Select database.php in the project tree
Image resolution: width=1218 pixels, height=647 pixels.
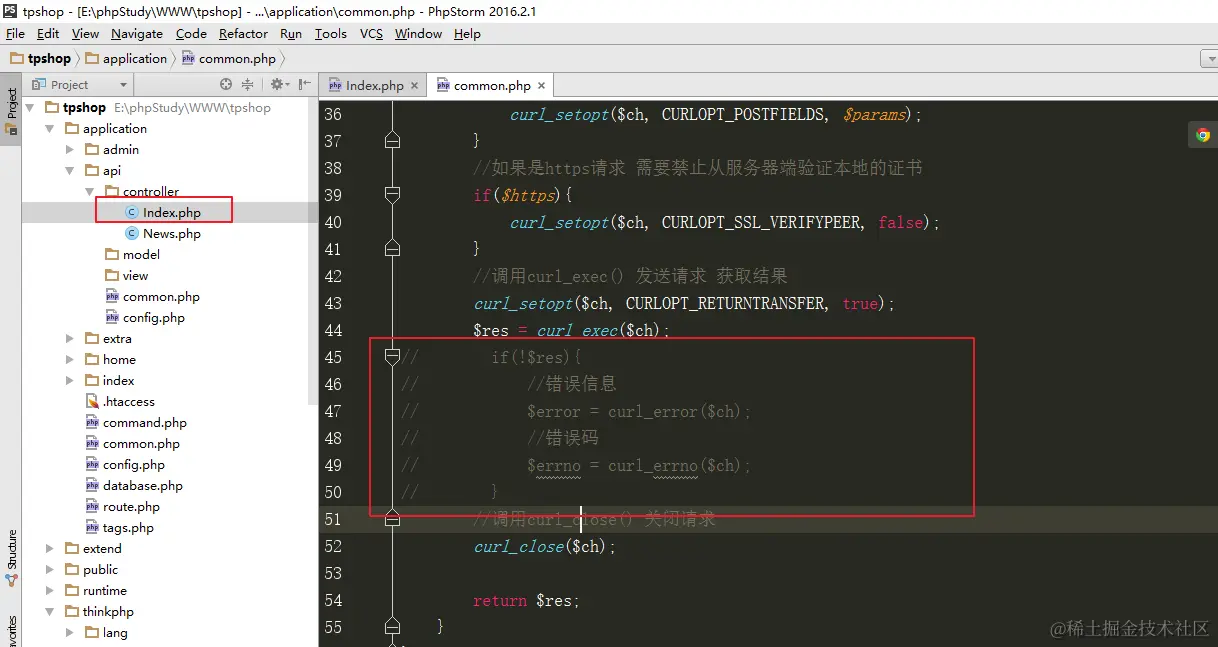(x=134, y=486)
